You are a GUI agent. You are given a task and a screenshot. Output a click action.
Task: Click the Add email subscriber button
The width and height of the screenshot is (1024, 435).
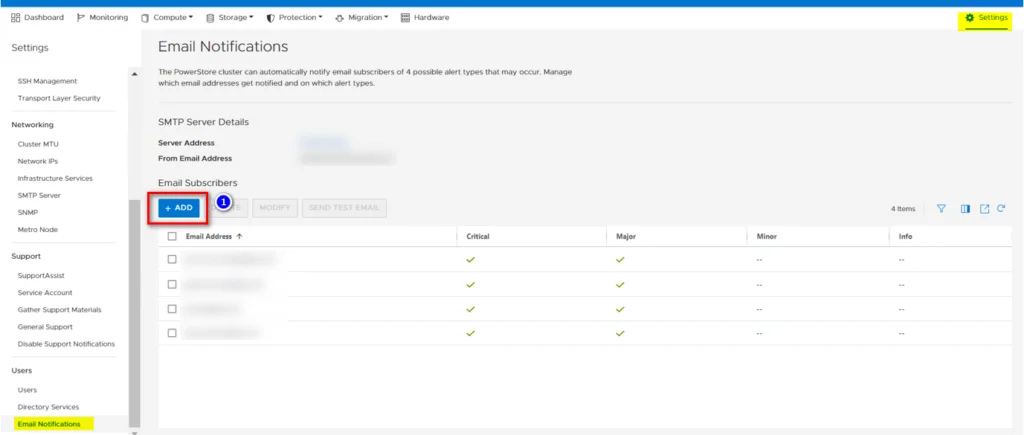click(179, 208)
